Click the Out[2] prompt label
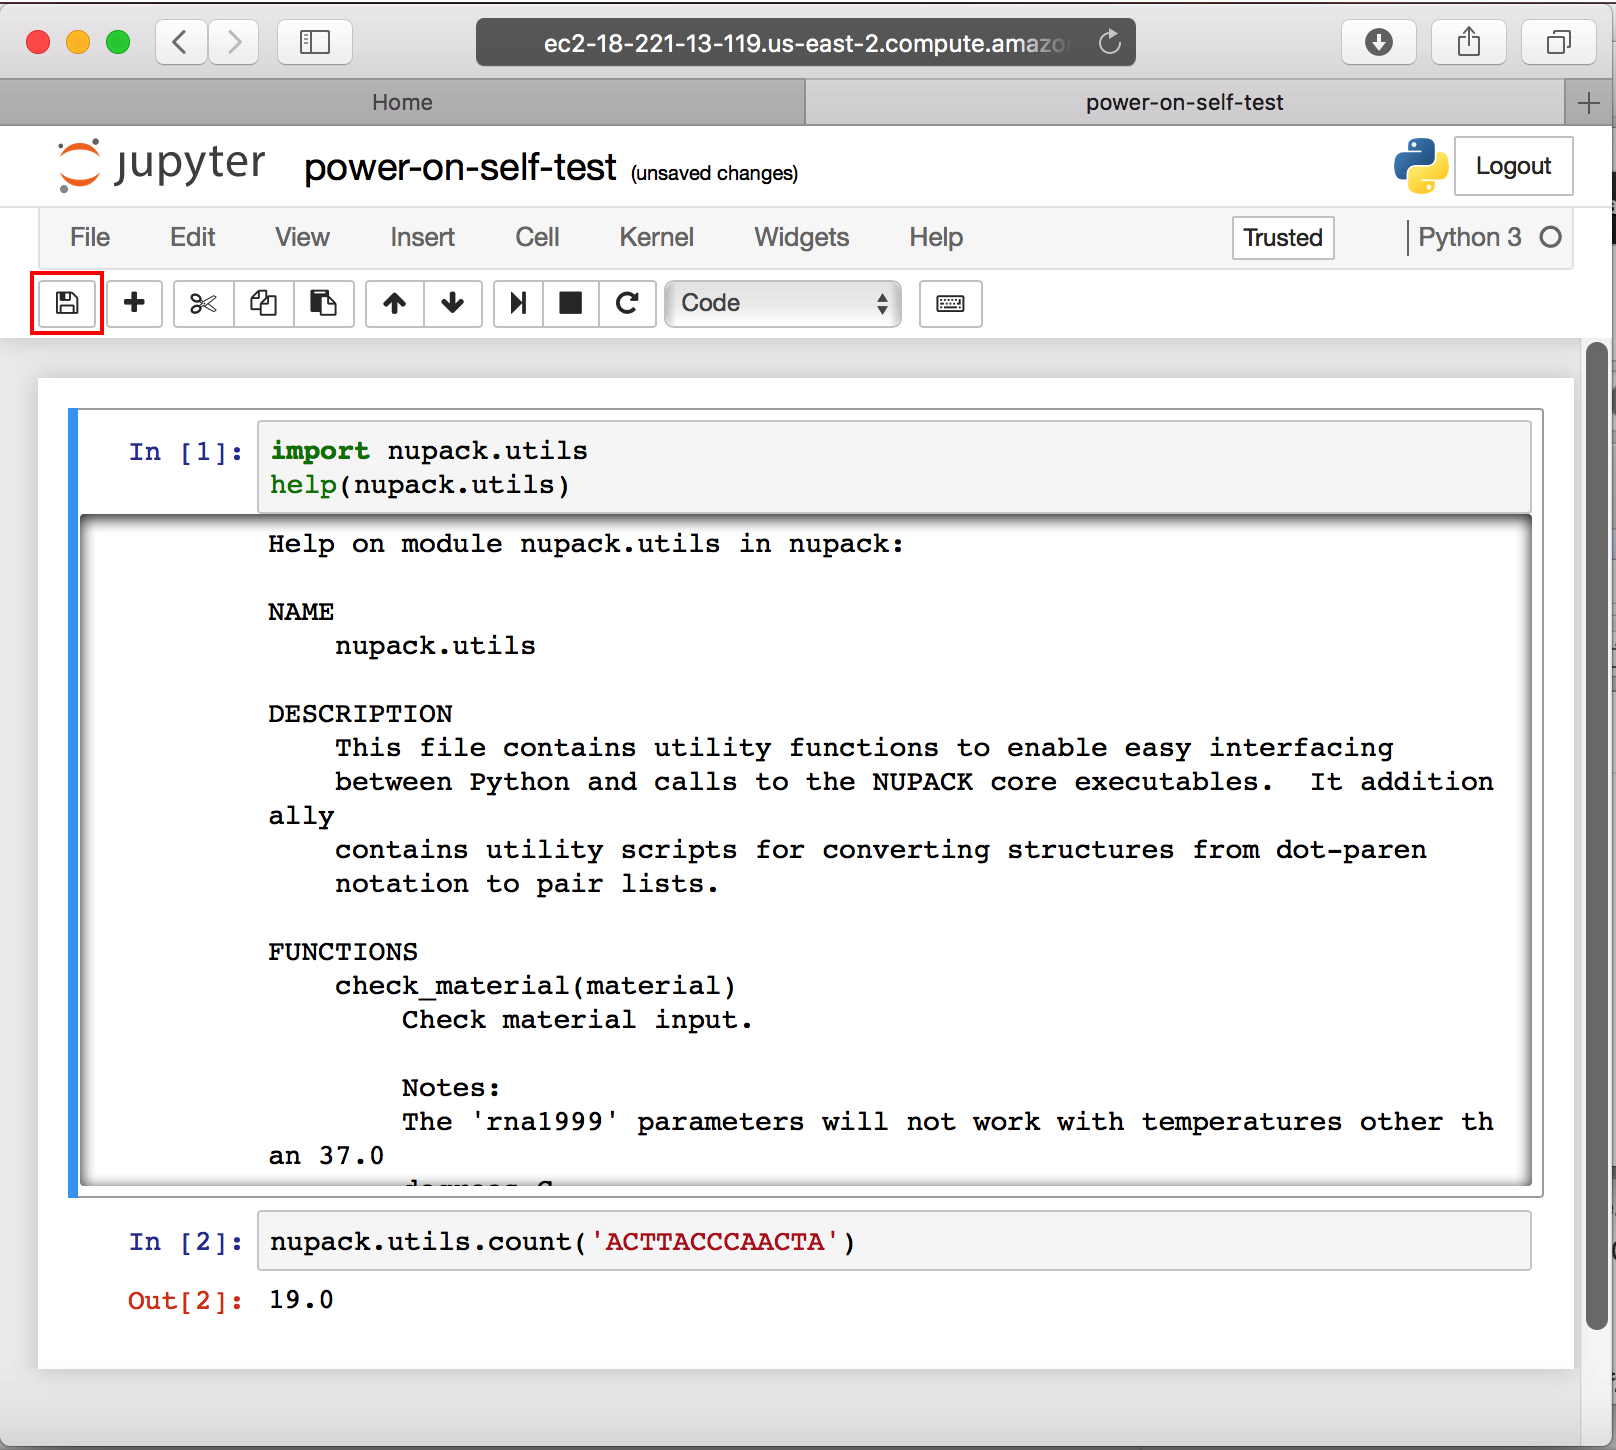 pos(186,1301)
